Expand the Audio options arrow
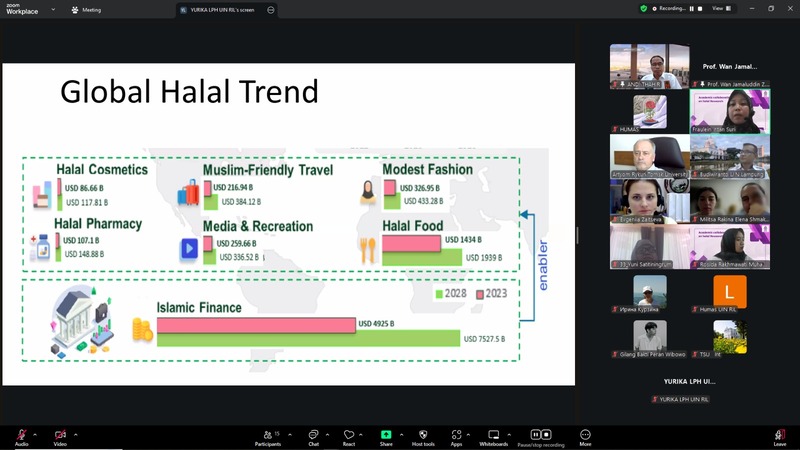 35,434
